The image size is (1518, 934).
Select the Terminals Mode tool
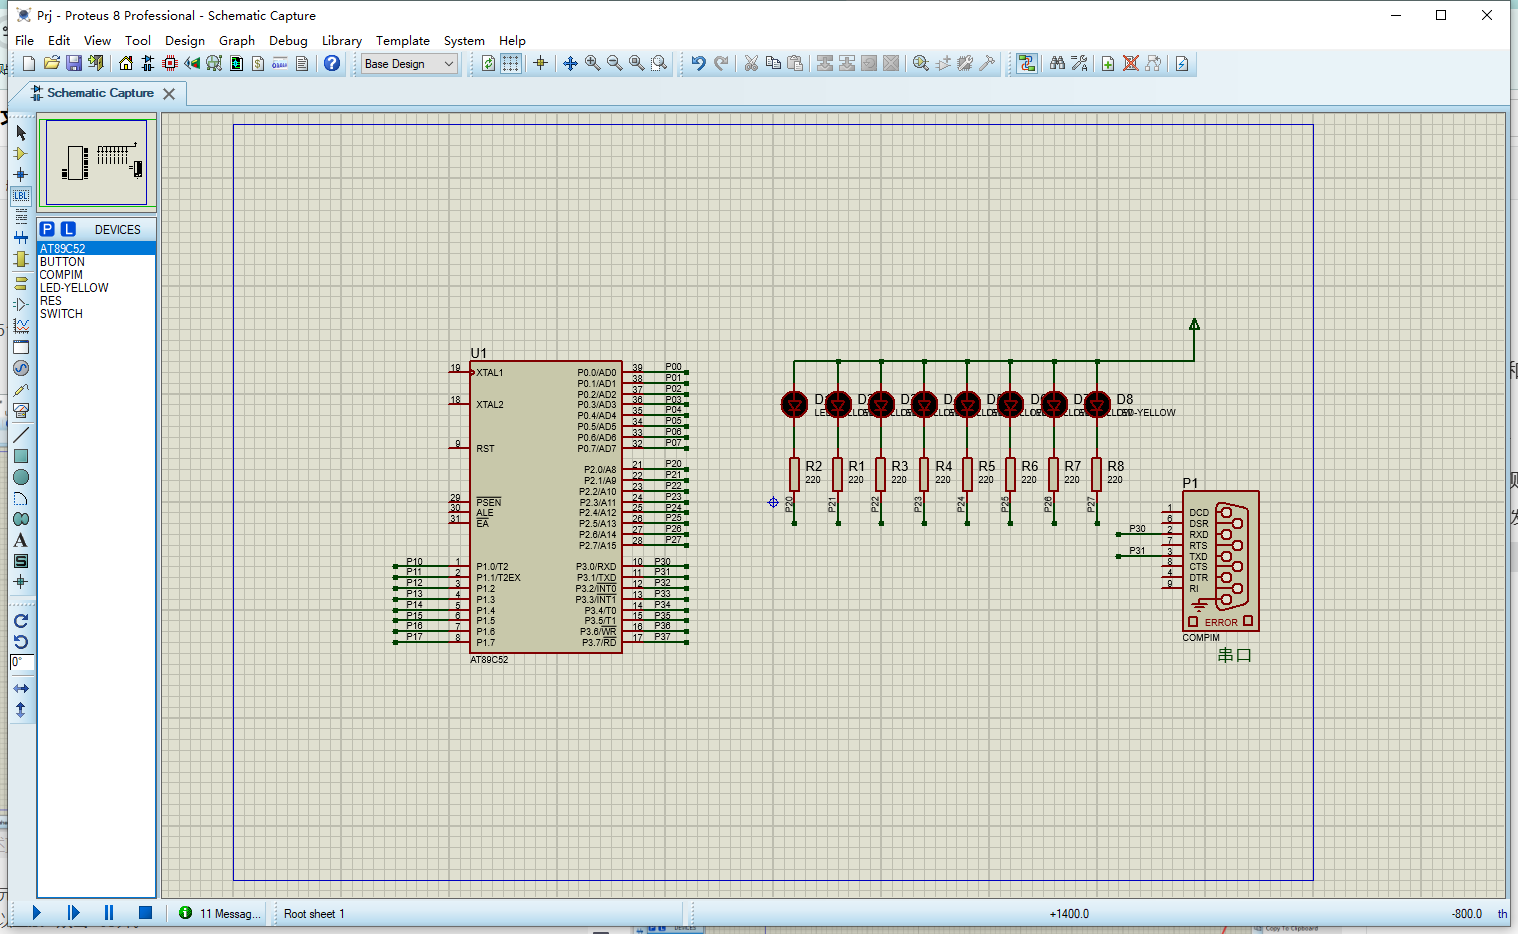click(x=21, y=282)
